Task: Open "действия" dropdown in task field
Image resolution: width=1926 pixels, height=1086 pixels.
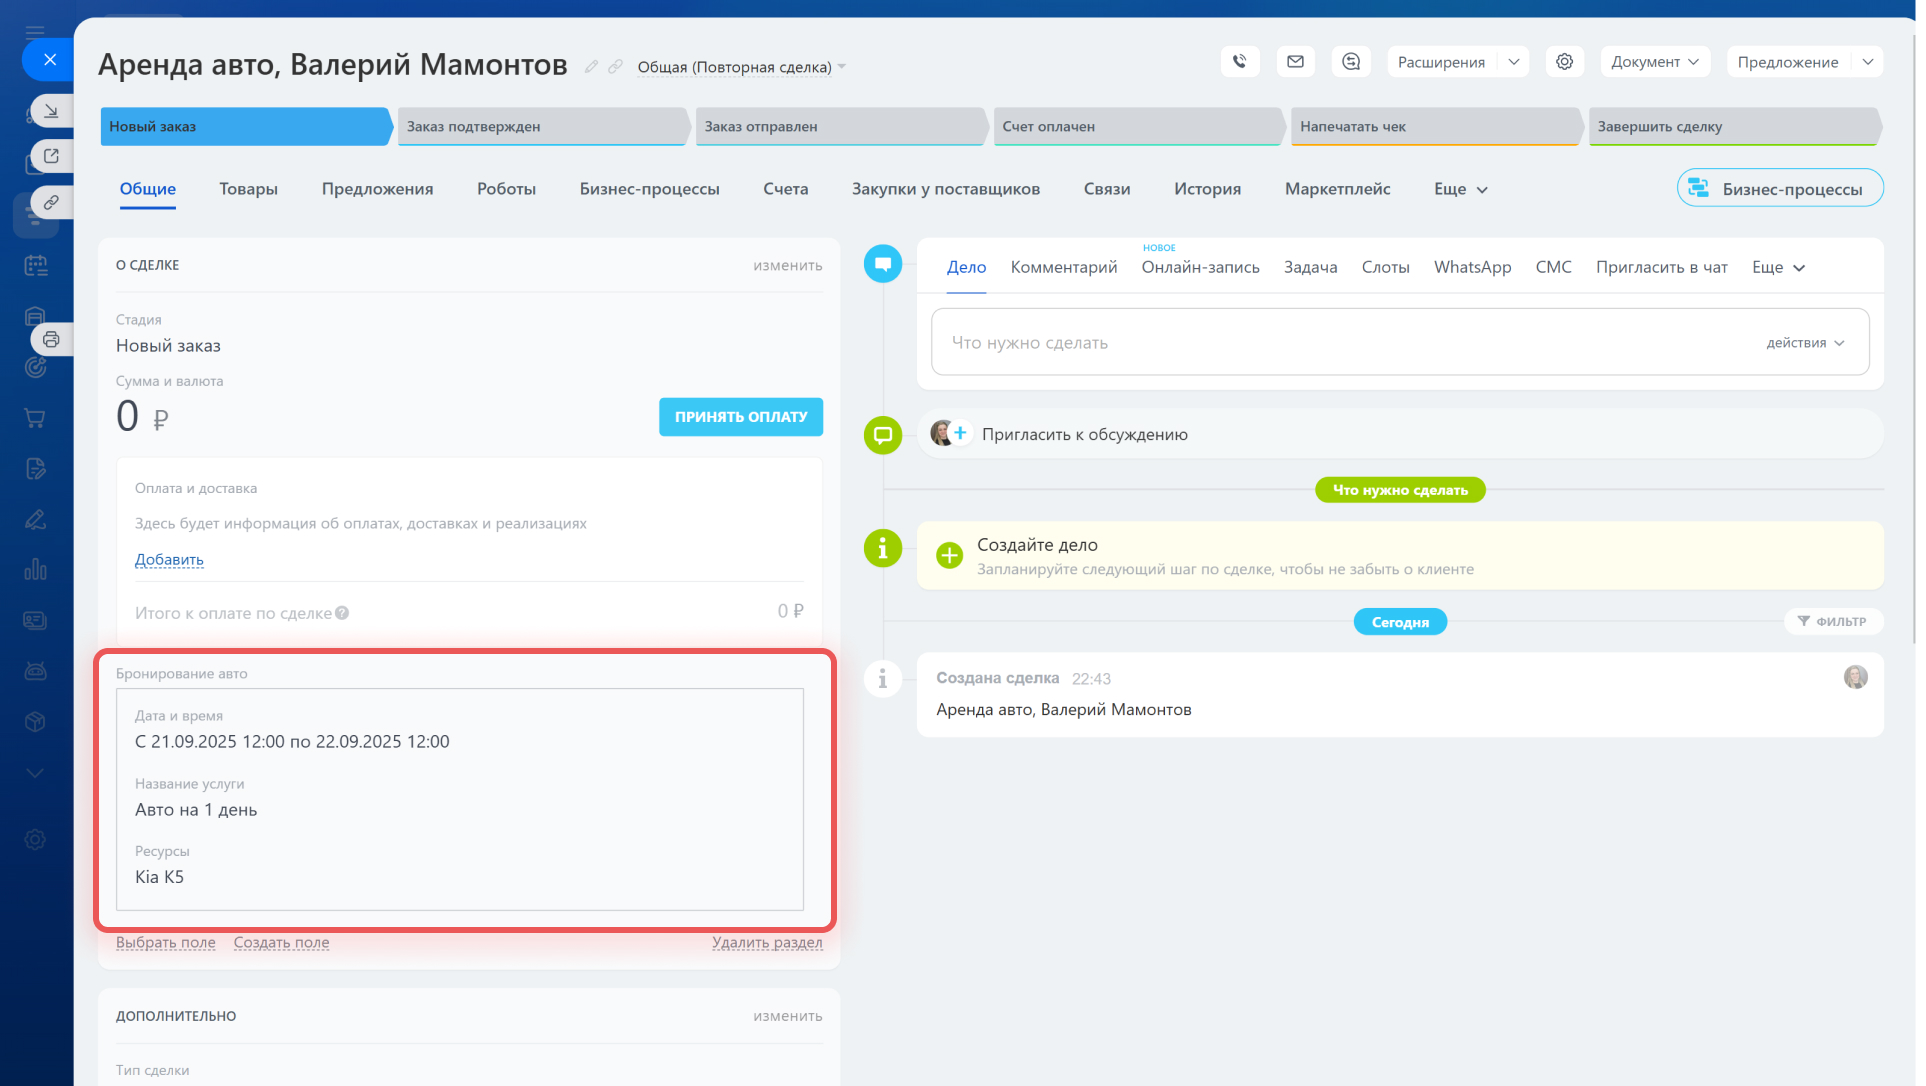Action: coord(1805,343)
